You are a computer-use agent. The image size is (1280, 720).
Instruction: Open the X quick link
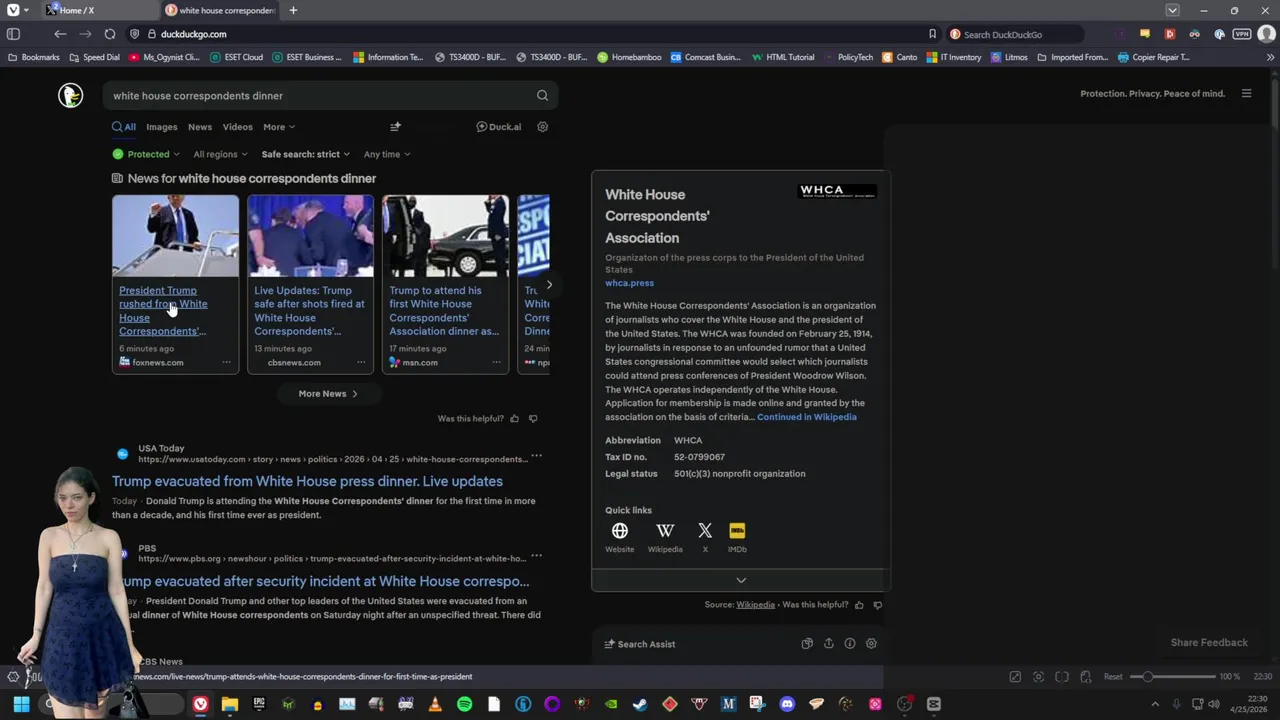[x=705, y=537]
